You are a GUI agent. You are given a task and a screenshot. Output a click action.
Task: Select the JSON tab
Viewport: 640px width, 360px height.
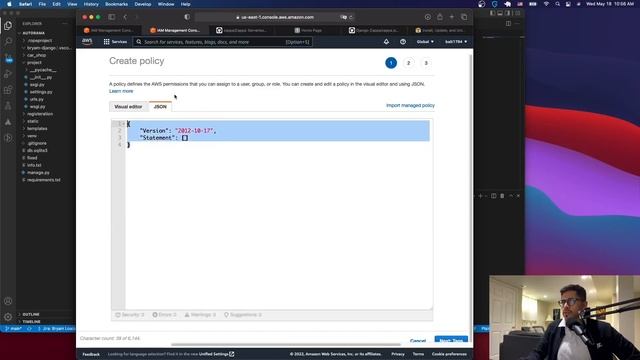(x=160, y=107)
